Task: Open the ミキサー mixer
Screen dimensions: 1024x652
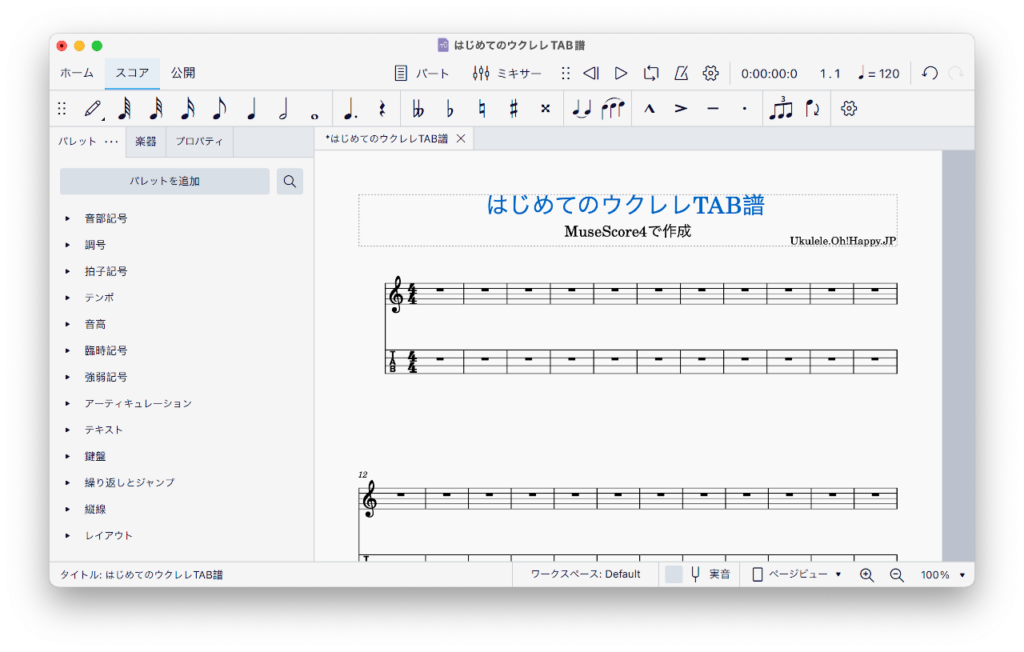Action: click(507, 73)
